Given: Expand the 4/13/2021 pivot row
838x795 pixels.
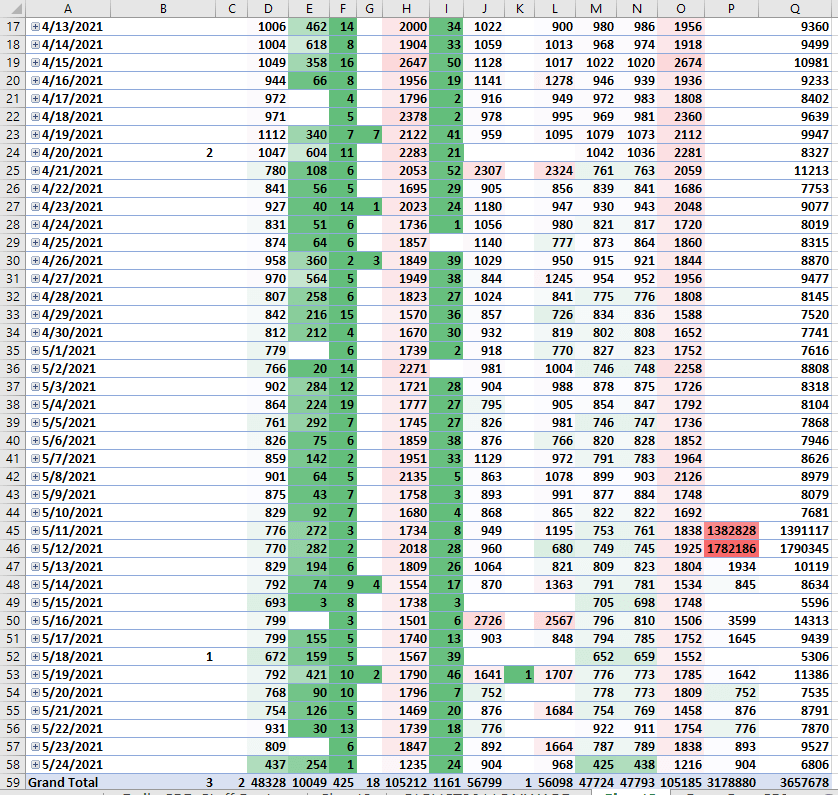Looking at the screenshot, I should point(36,26).
